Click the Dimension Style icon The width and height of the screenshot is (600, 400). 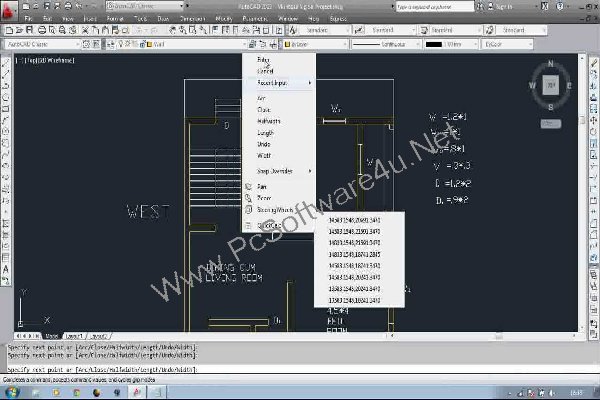point(359,30)
